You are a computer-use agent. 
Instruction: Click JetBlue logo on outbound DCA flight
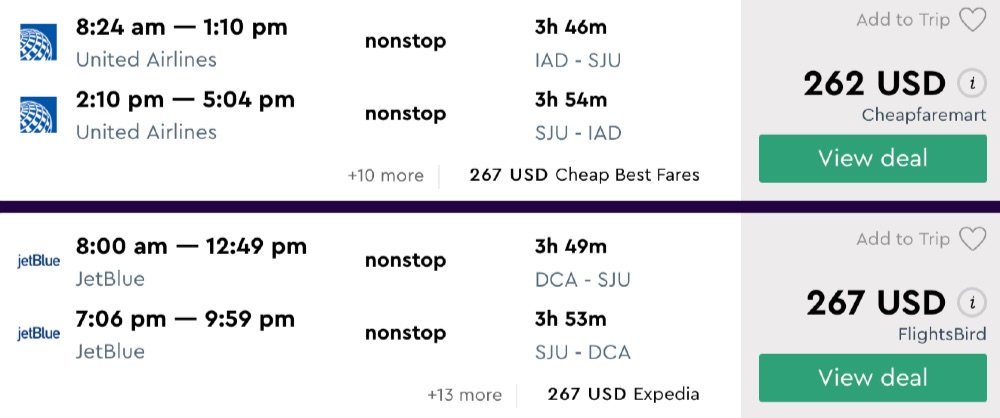pos(39,261)
